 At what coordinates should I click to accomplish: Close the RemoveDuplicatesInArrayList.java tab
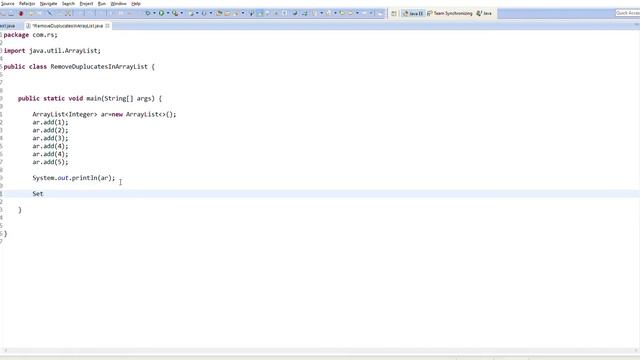point(107,26)
